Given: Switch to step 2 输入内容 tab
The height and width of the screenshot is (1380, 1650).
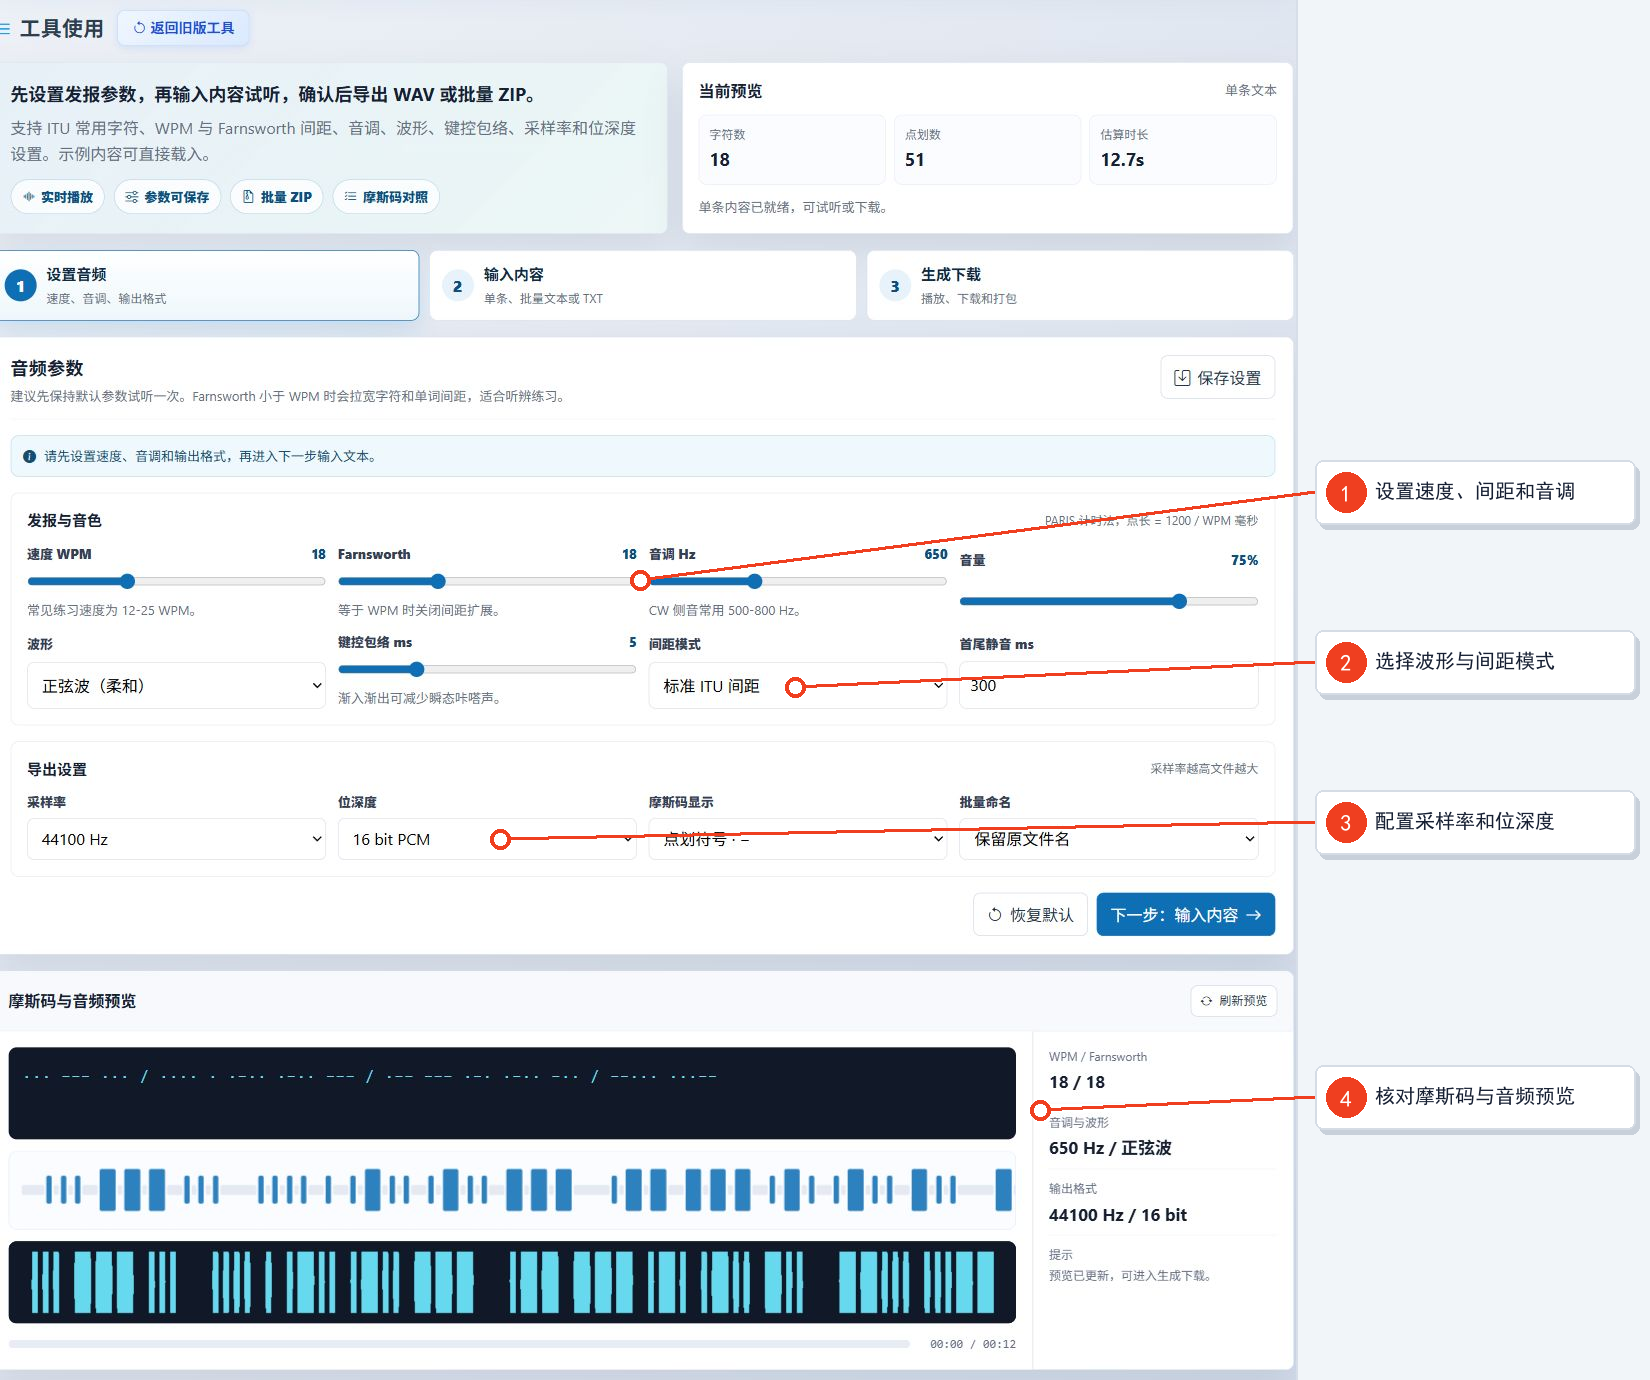Looking at the screenshot, I should [x=642, y=286].
